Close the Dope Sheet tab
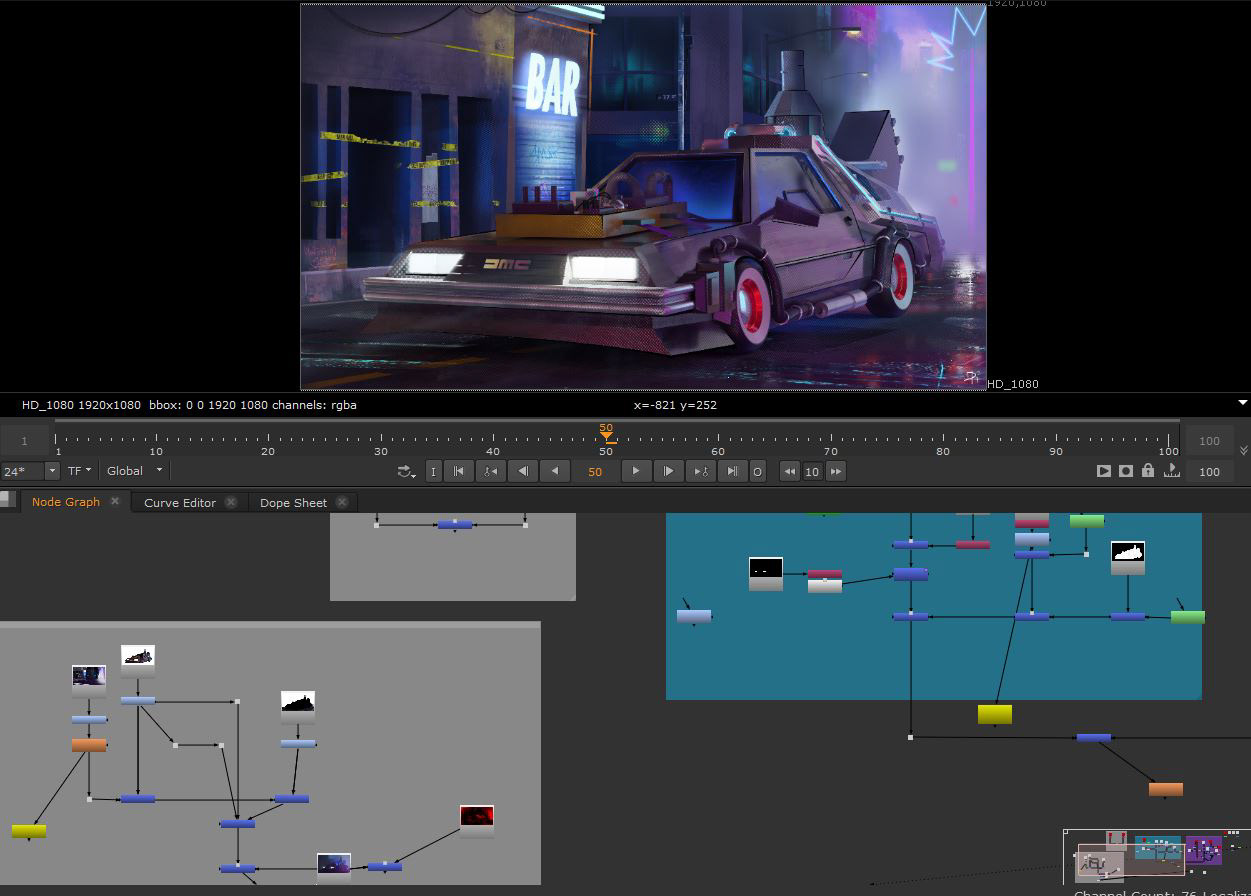1251x896 pixels. point(342,502)
